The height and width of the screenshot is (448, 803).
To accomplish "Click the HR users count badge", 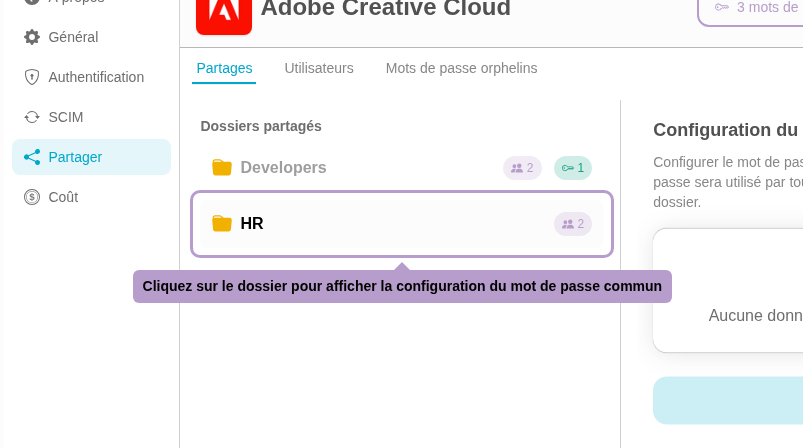I will 573,224.
